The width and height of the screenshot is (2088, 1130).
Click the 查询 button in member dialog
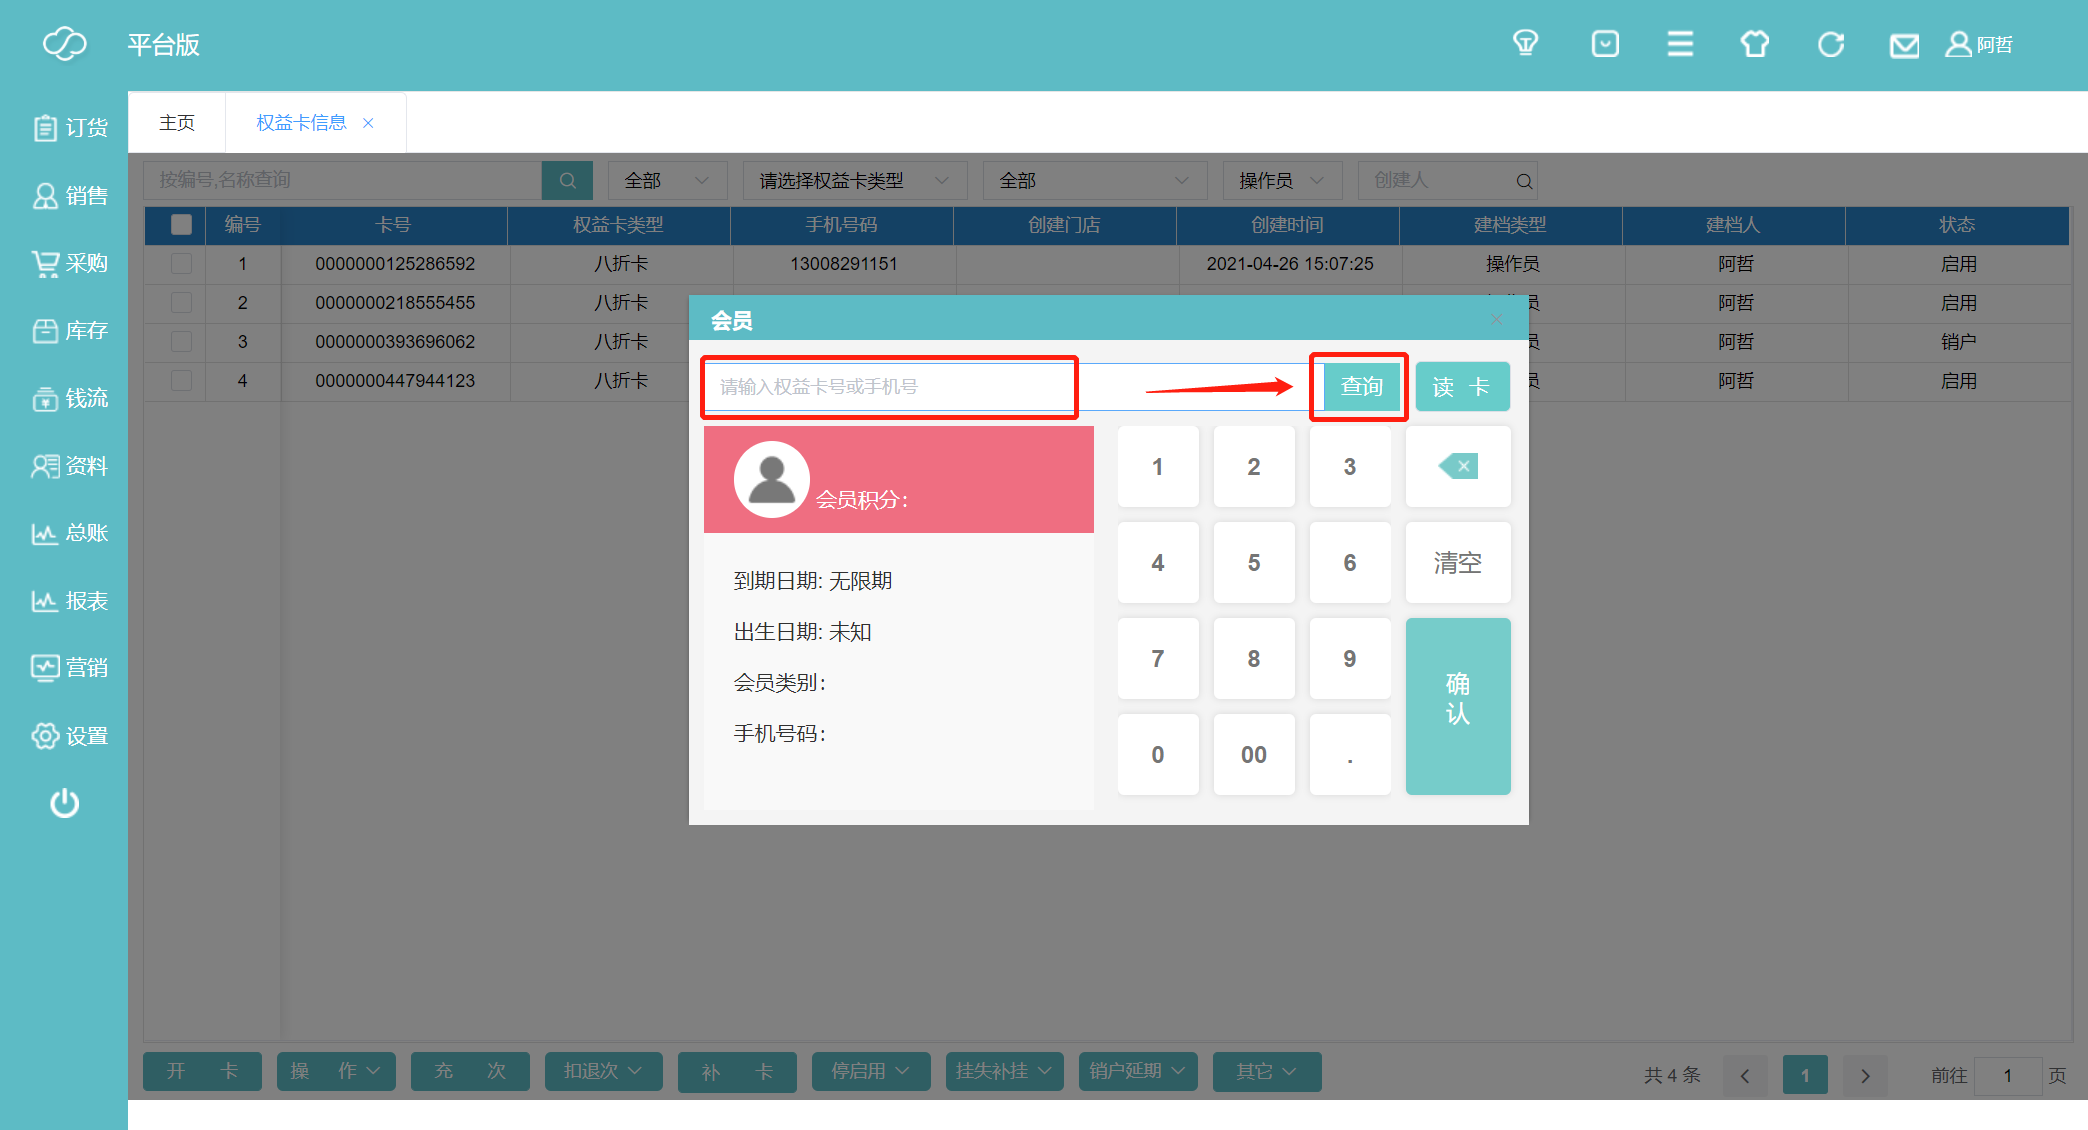pyautogui.click(x=1360, y=387)
